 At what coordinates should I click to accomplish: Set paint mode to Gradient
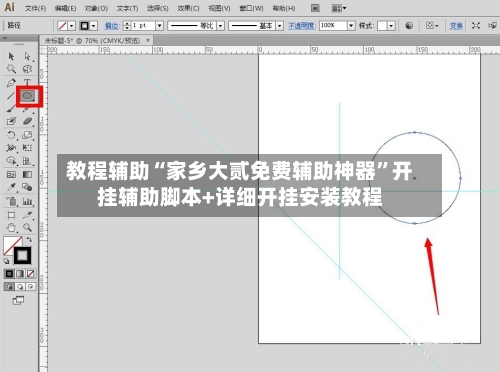click(x=20, y=274)
